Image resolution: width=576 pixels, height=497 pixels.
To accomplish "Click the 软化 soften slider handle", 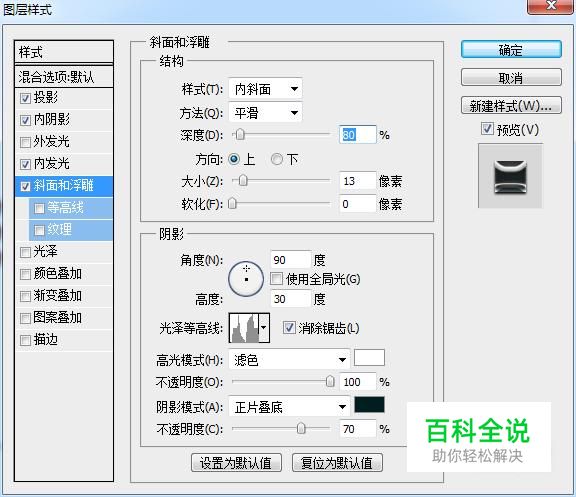I will click(232, 204).
